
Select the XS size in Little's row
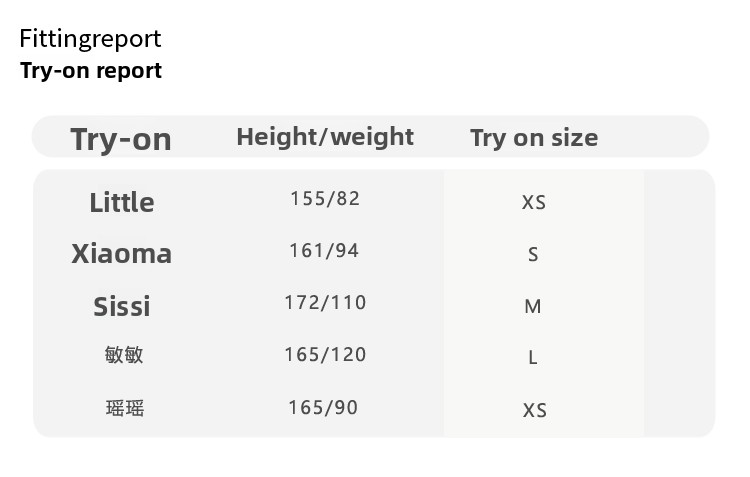tap(534, 202)
